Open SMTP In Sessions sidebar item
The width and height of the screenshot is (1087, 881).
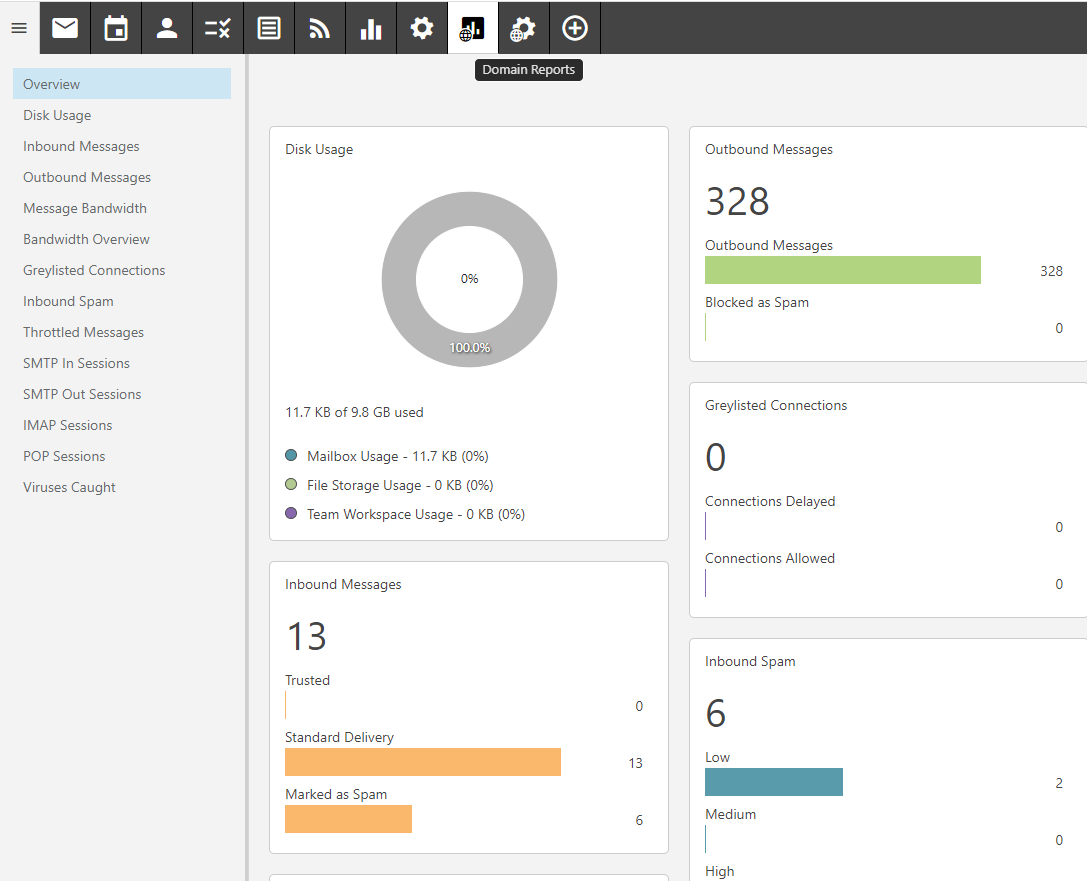click(x=76, y=363)
